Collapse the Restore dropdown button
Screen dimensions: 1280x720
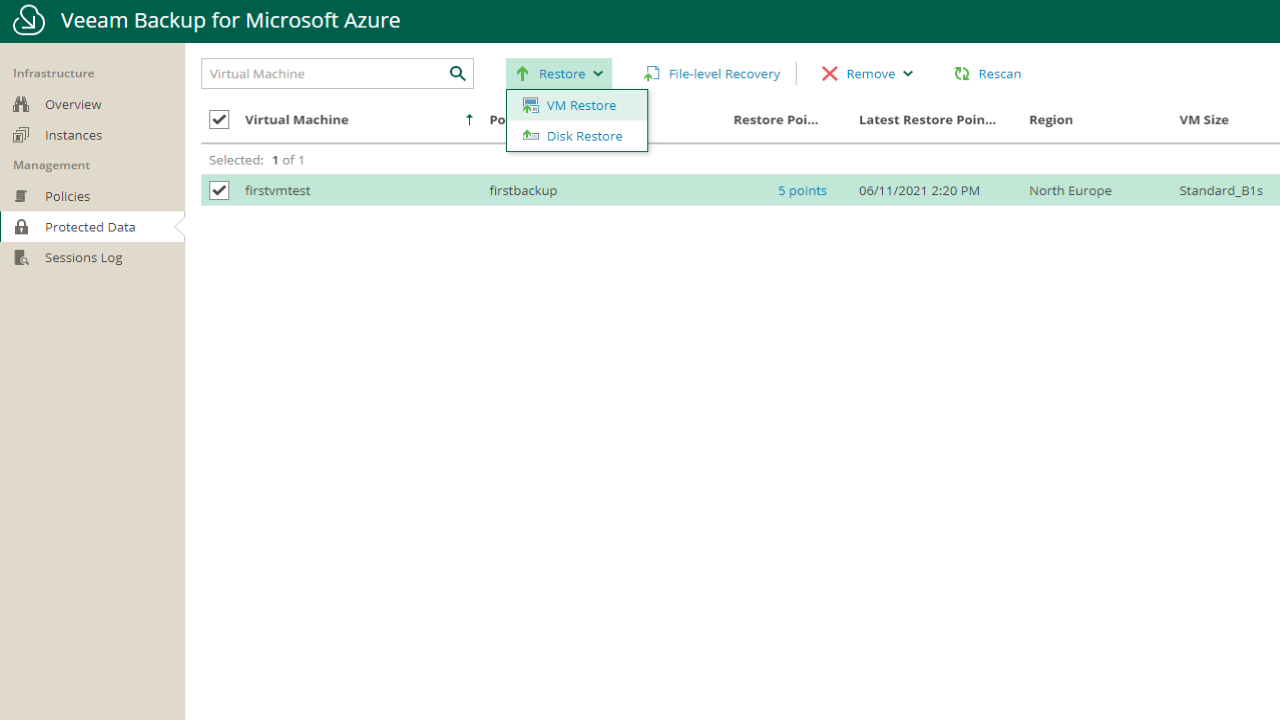tap(559, 74)
